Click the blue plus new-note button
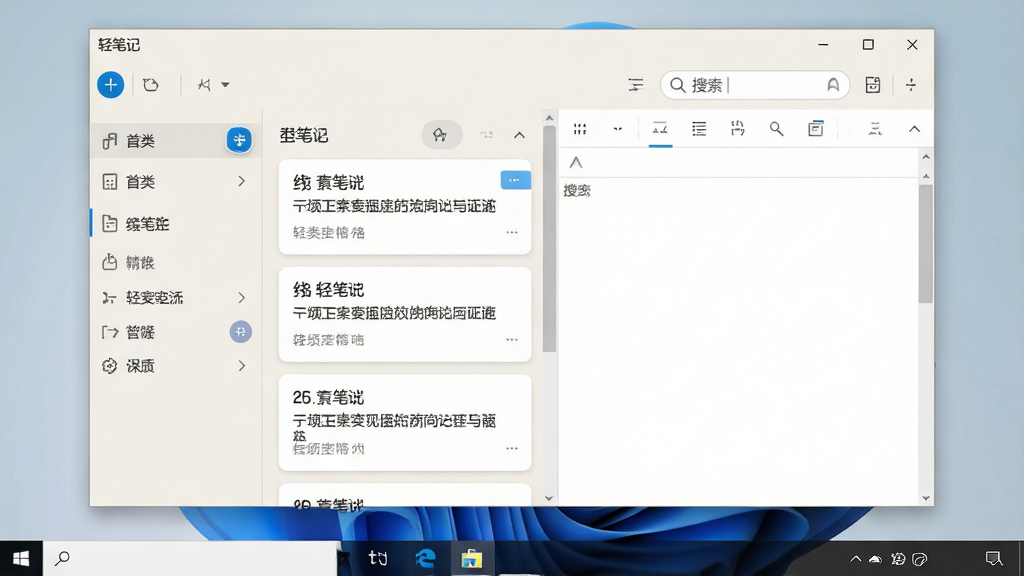This screenshot has height=576, width=1024. [110, 85]
